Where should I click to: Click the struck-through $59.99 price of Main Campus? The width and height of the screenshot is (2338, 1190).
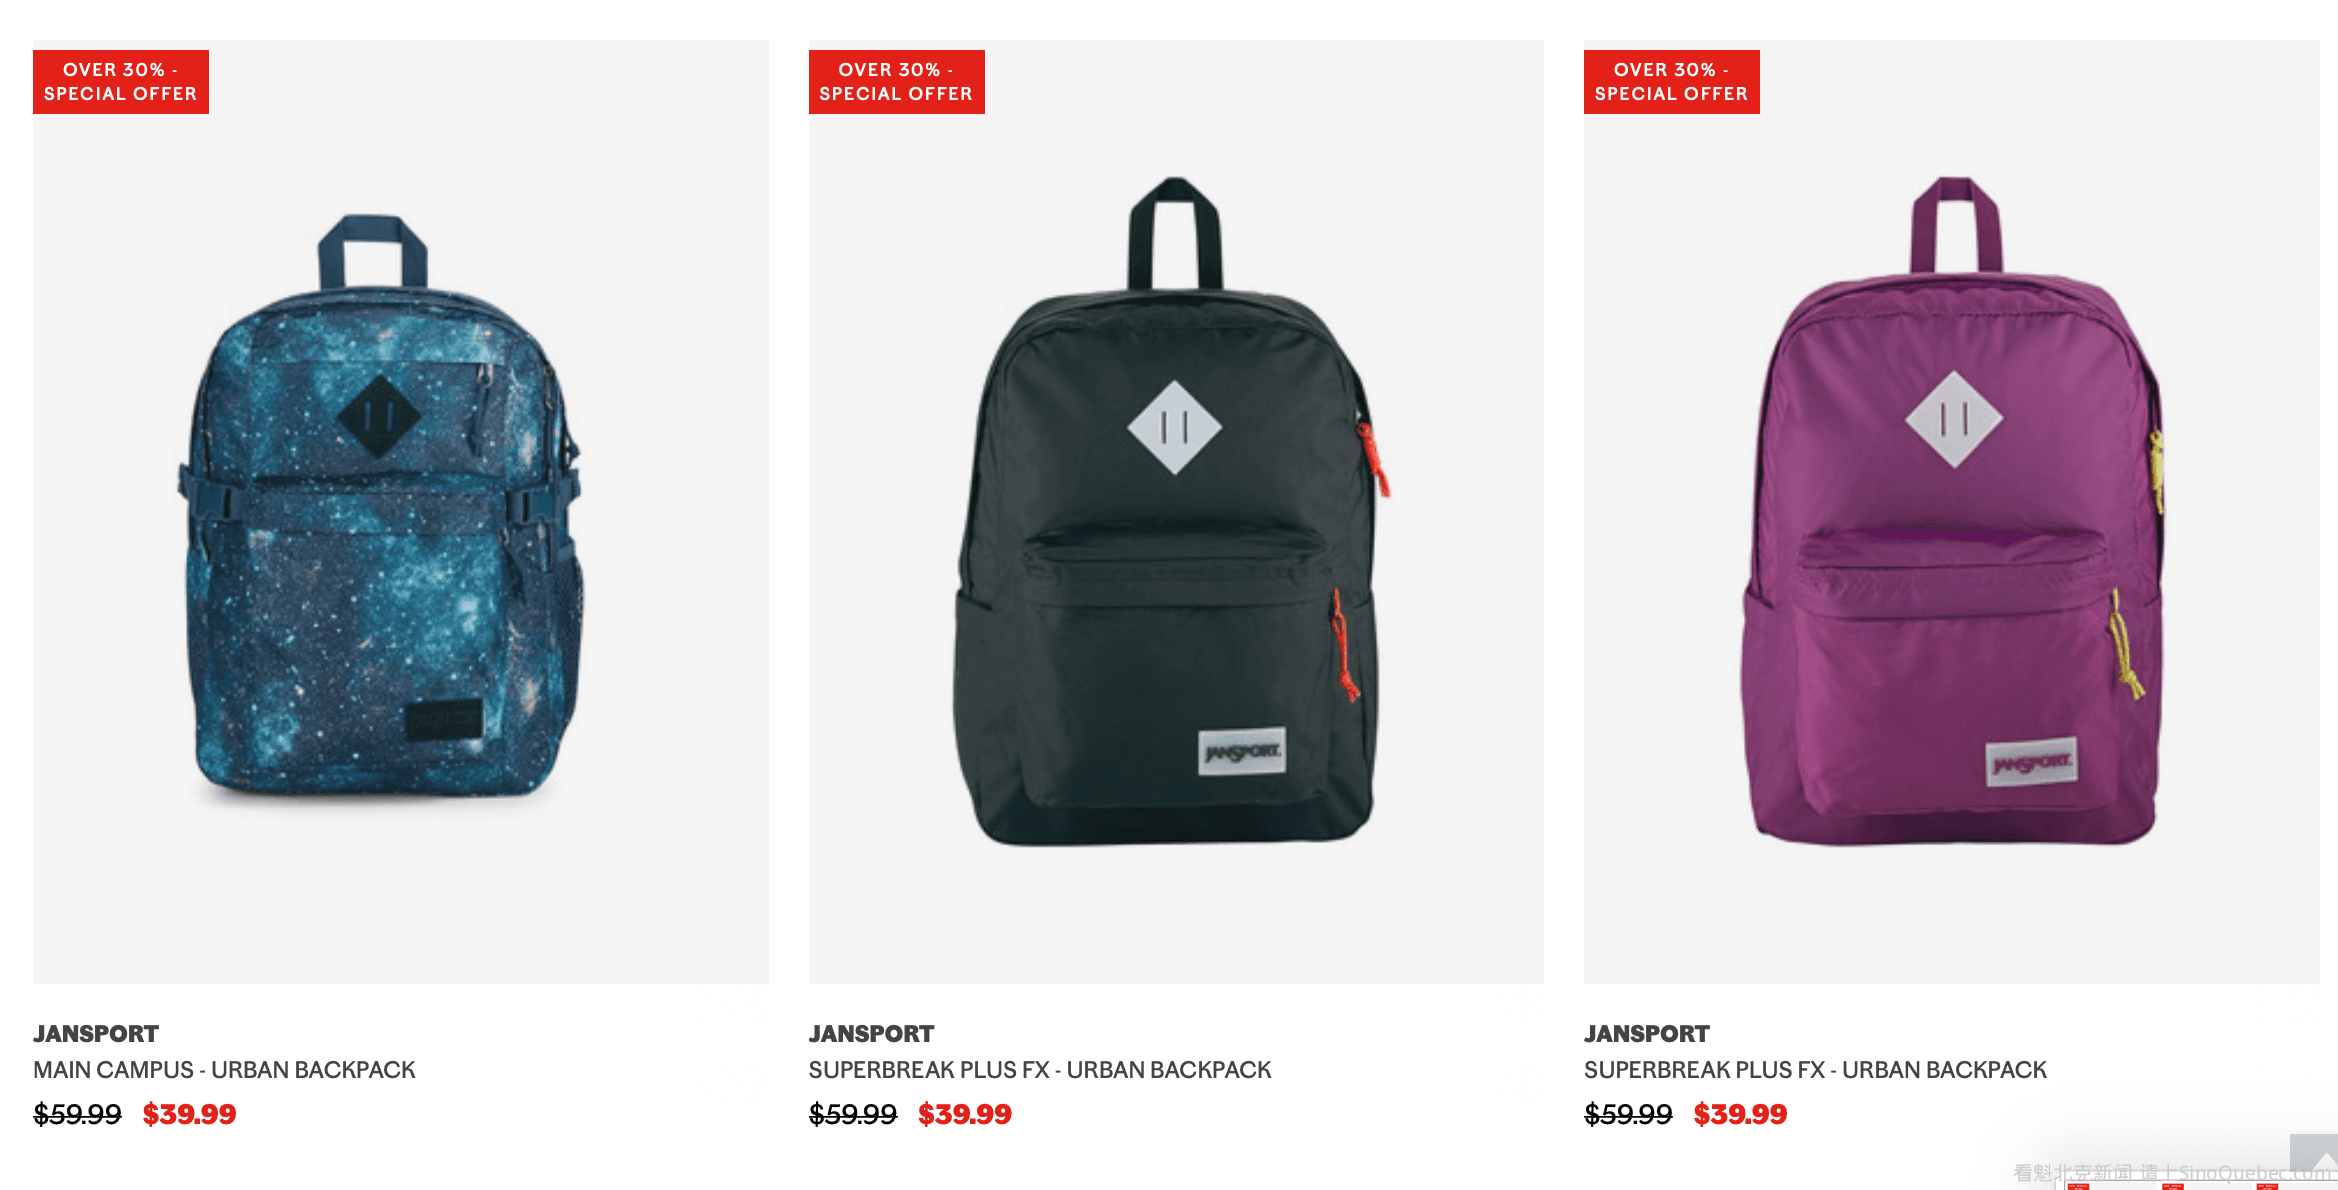click(77, 1114)
